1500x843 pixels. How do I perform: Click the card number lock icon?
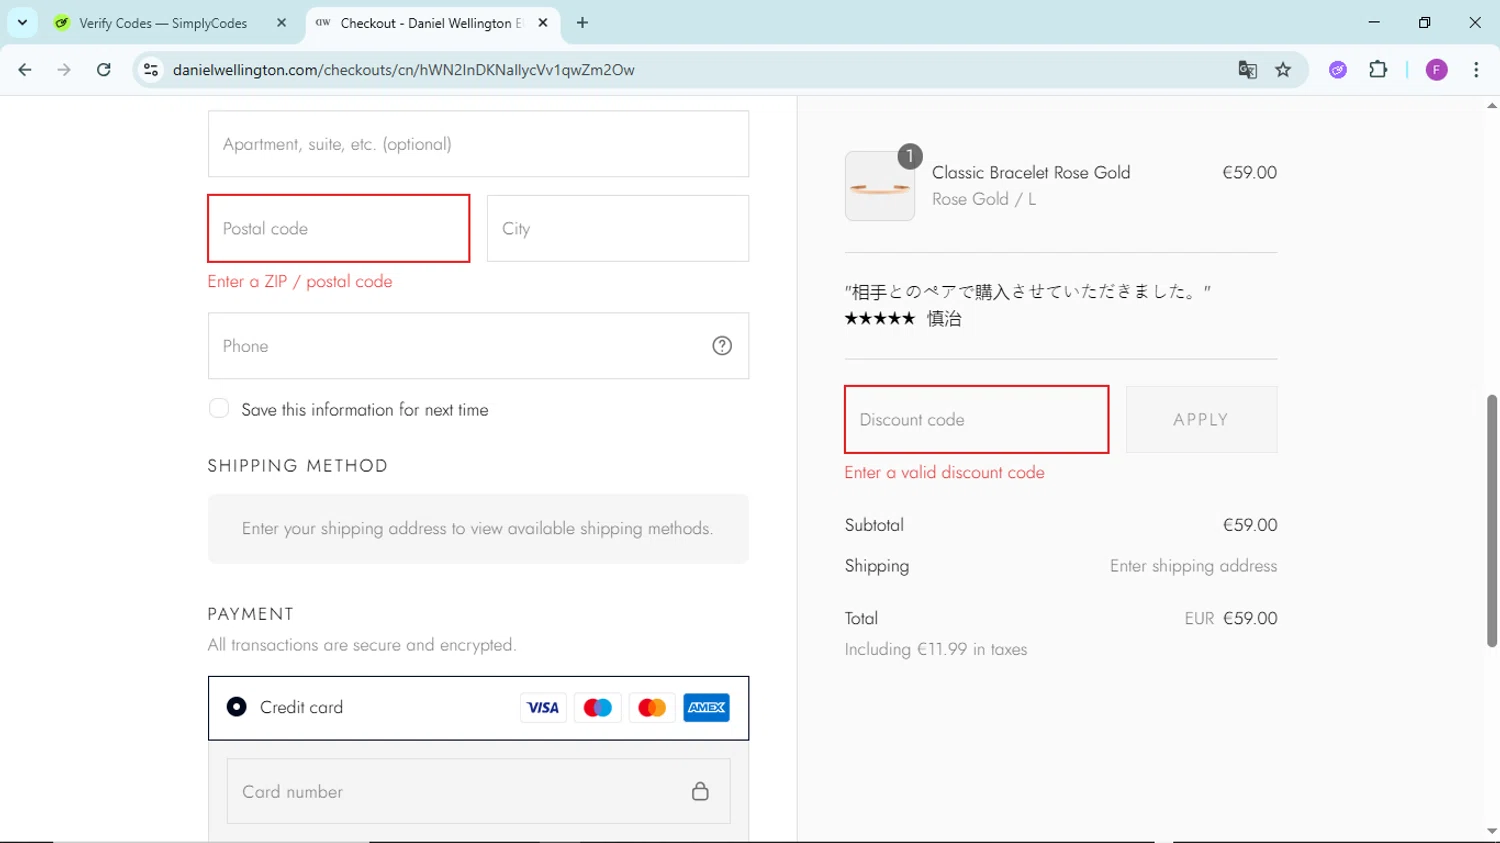pos(700,791)
